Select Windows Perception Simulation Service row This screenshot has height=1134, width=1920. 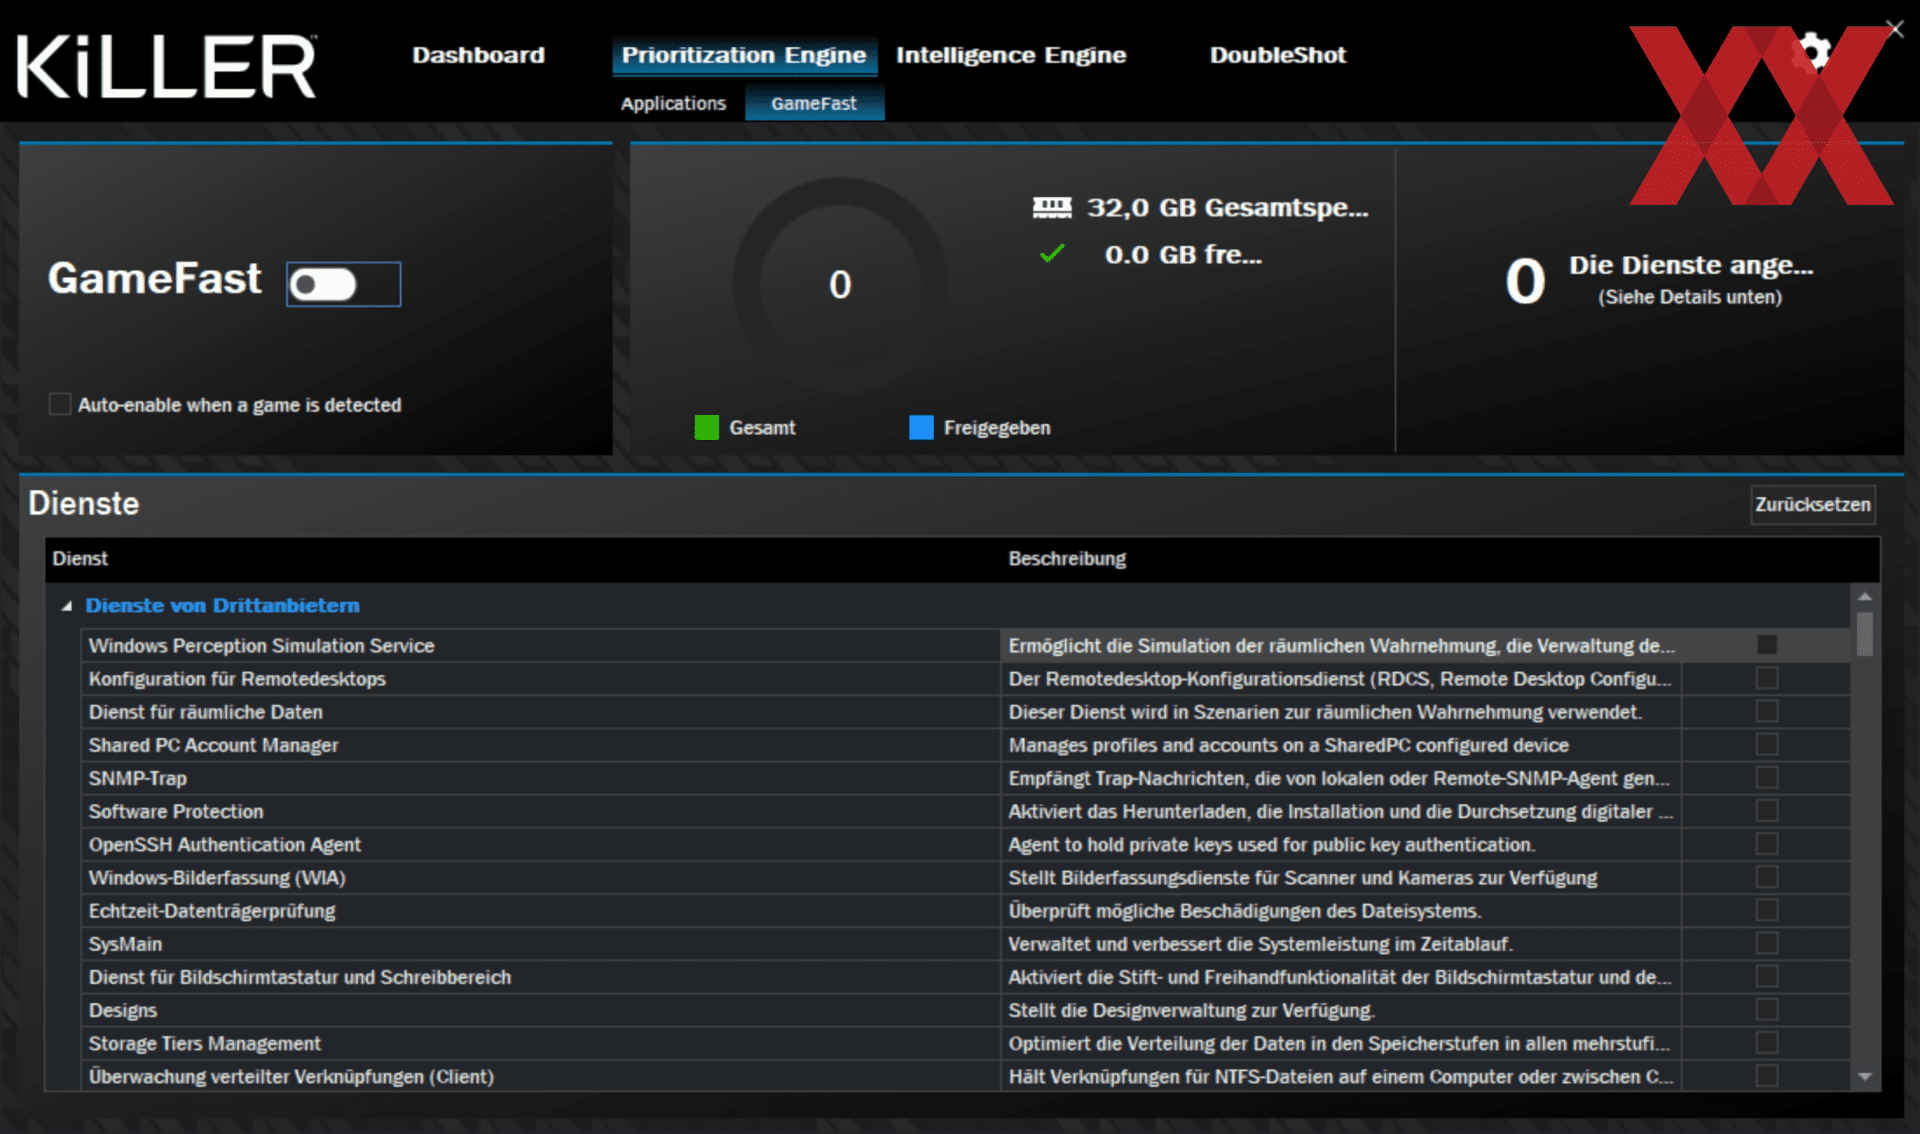click(965, 645)
